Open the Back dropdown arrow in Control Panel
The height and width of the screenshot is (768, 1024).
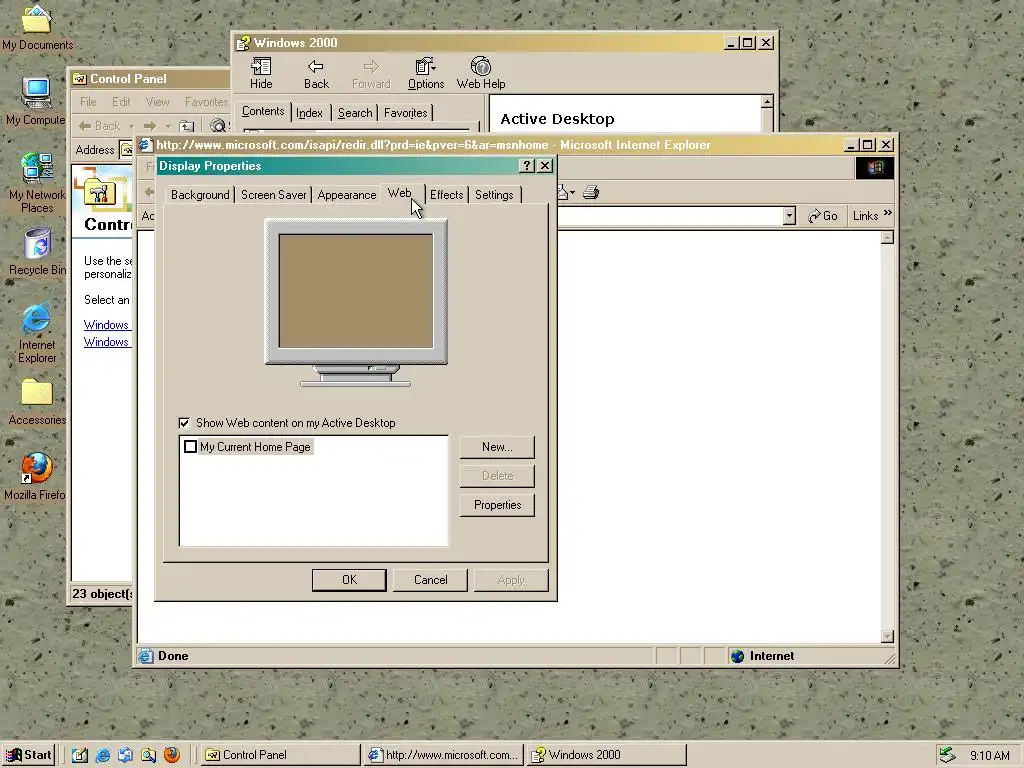tap(131, 126)
